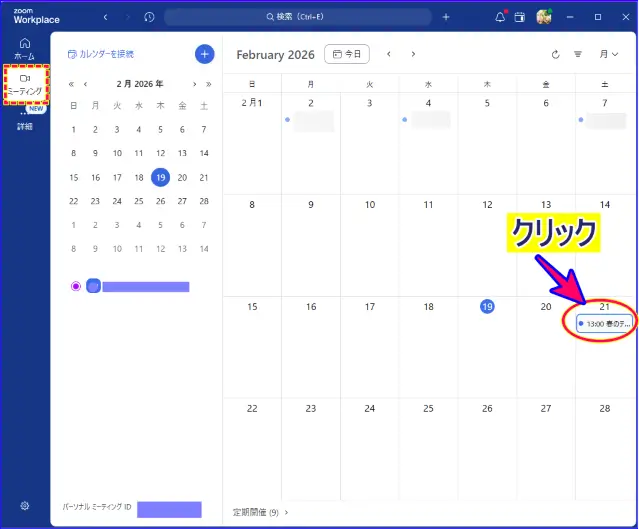Click the February 2026 heading
The height and width of the screenshot is (529, 640).
point(276,55)
